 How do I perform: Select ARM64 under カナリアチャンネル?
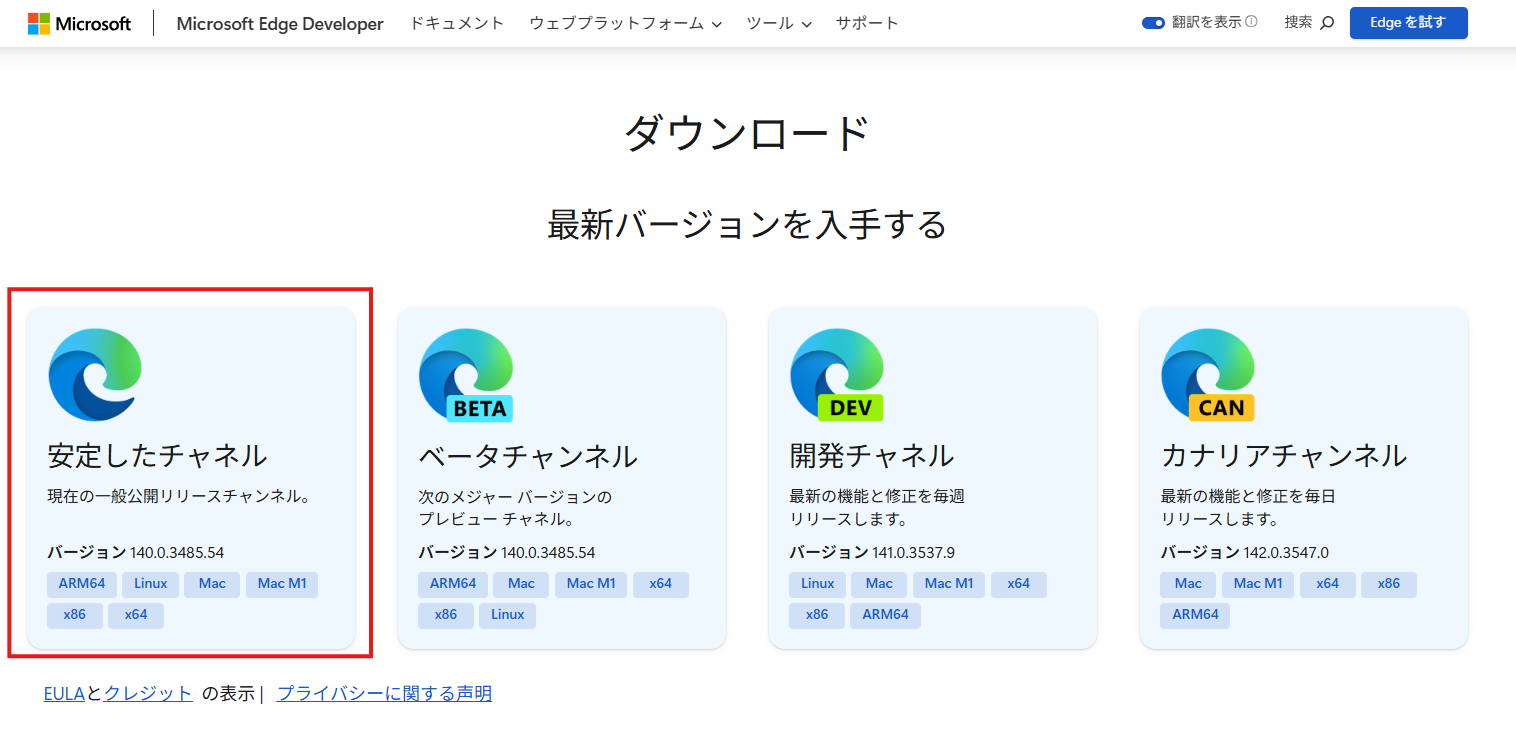[x=1196, y=615]
